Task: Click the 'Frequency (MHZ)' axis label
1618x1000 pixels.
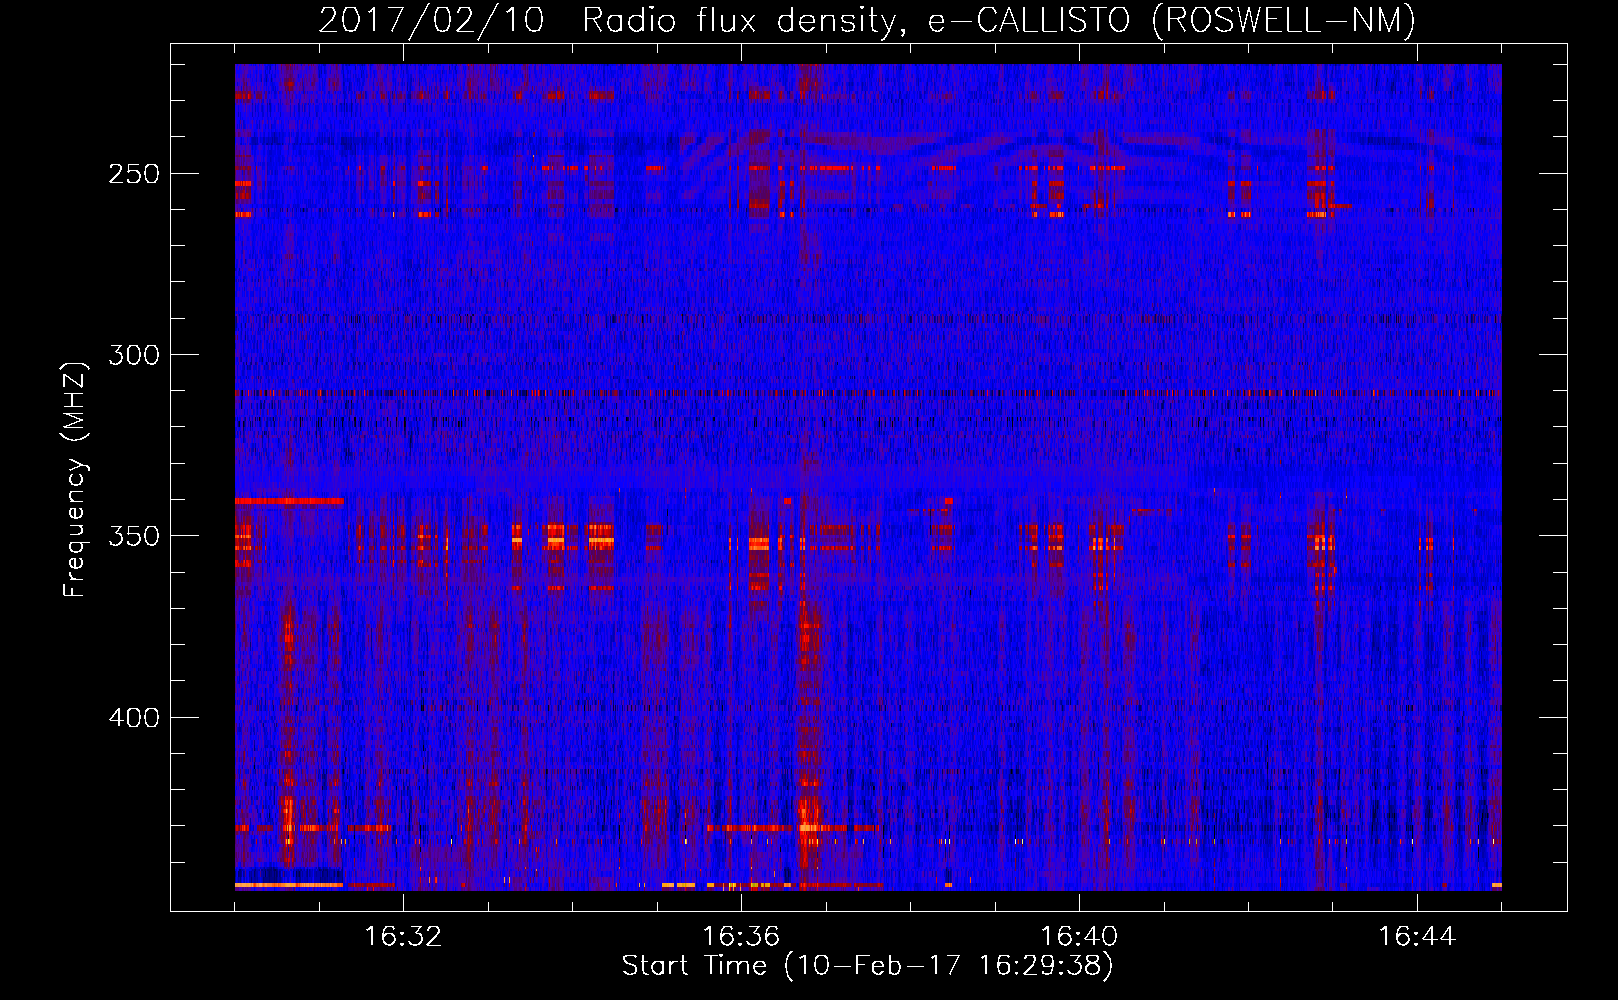Action: coord(75,479)
